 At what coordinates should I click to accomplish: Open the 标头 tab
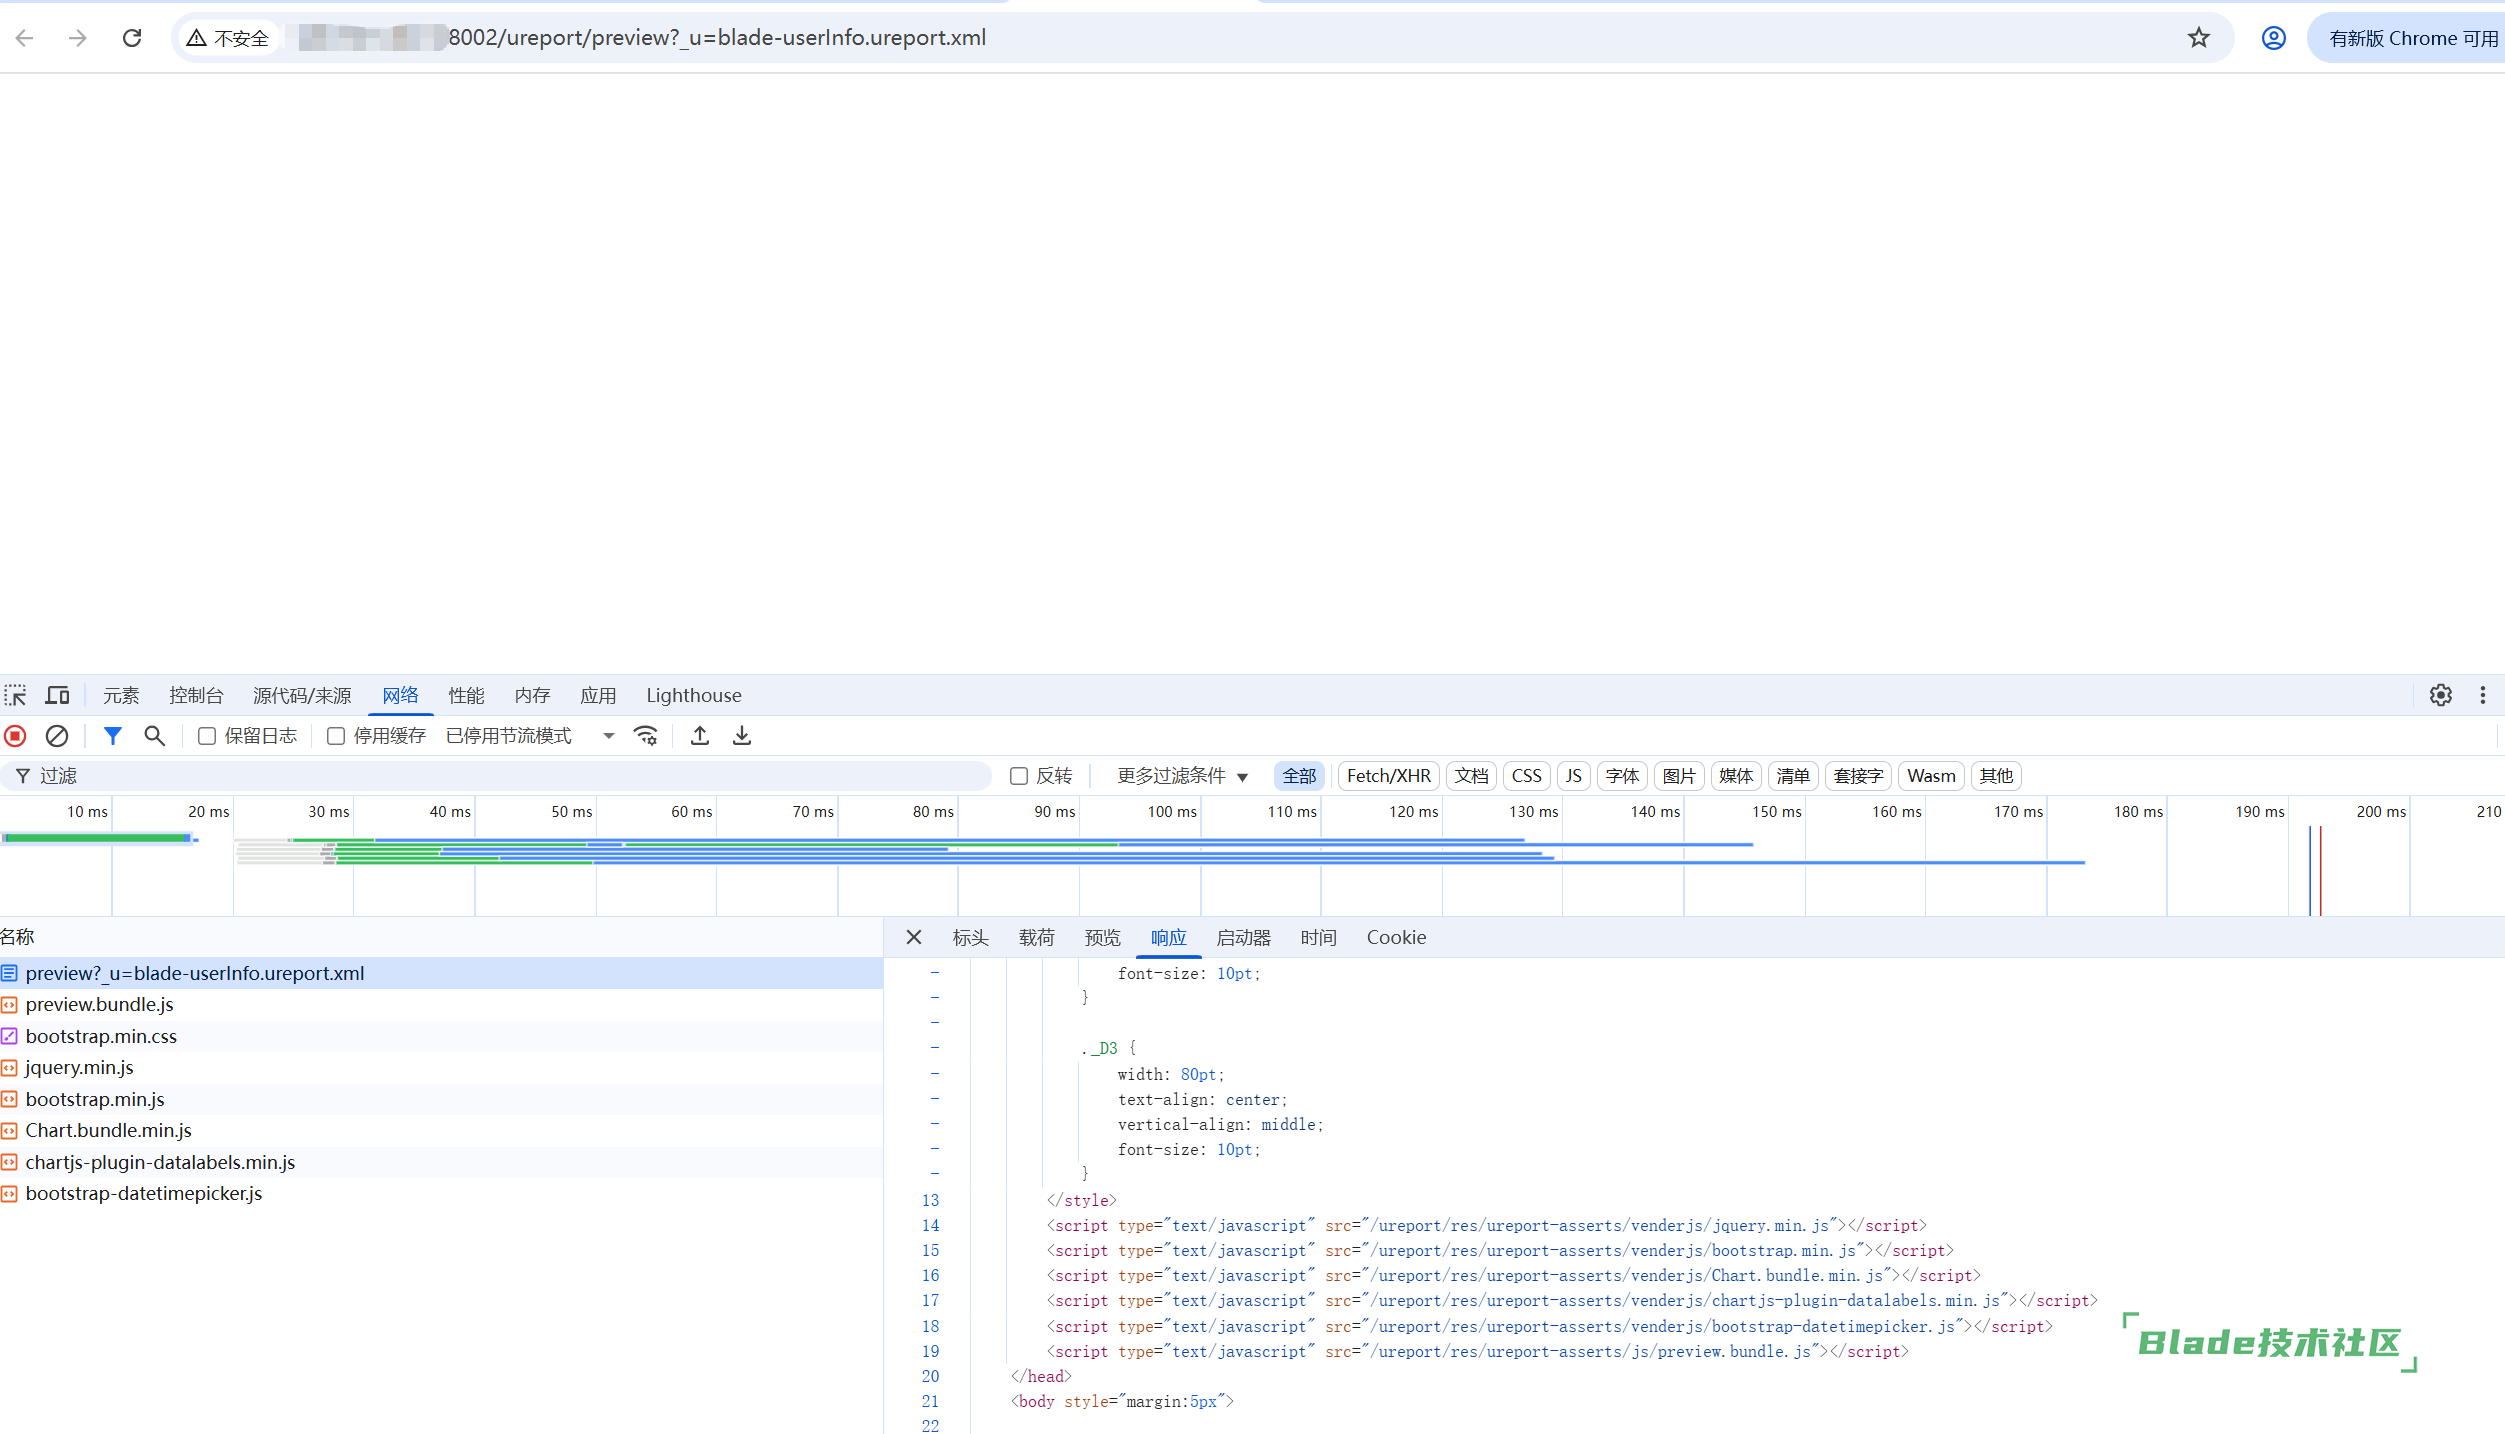(970, 938)
